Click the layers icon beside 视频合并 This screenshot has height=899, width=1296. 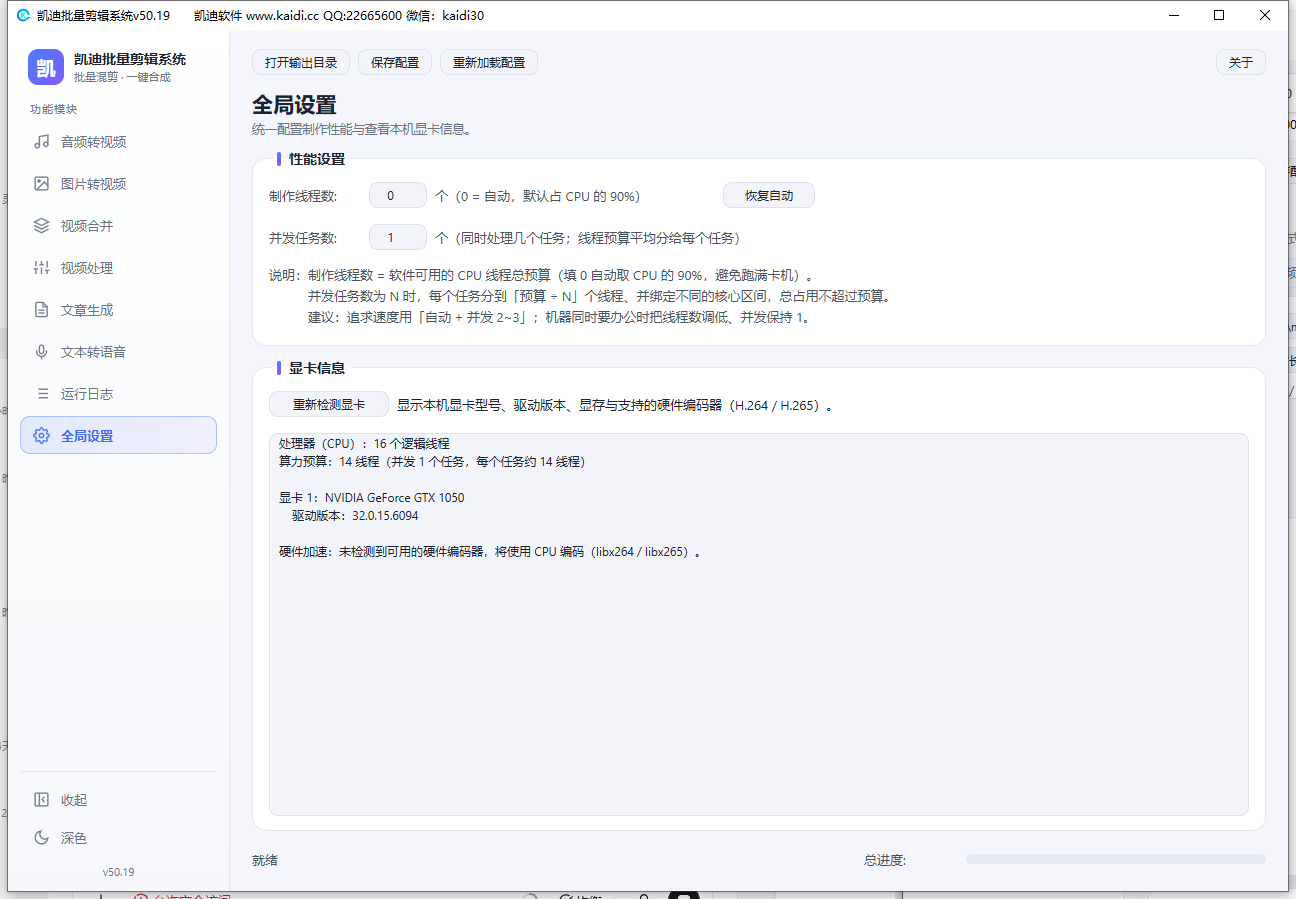coord(42,226)
